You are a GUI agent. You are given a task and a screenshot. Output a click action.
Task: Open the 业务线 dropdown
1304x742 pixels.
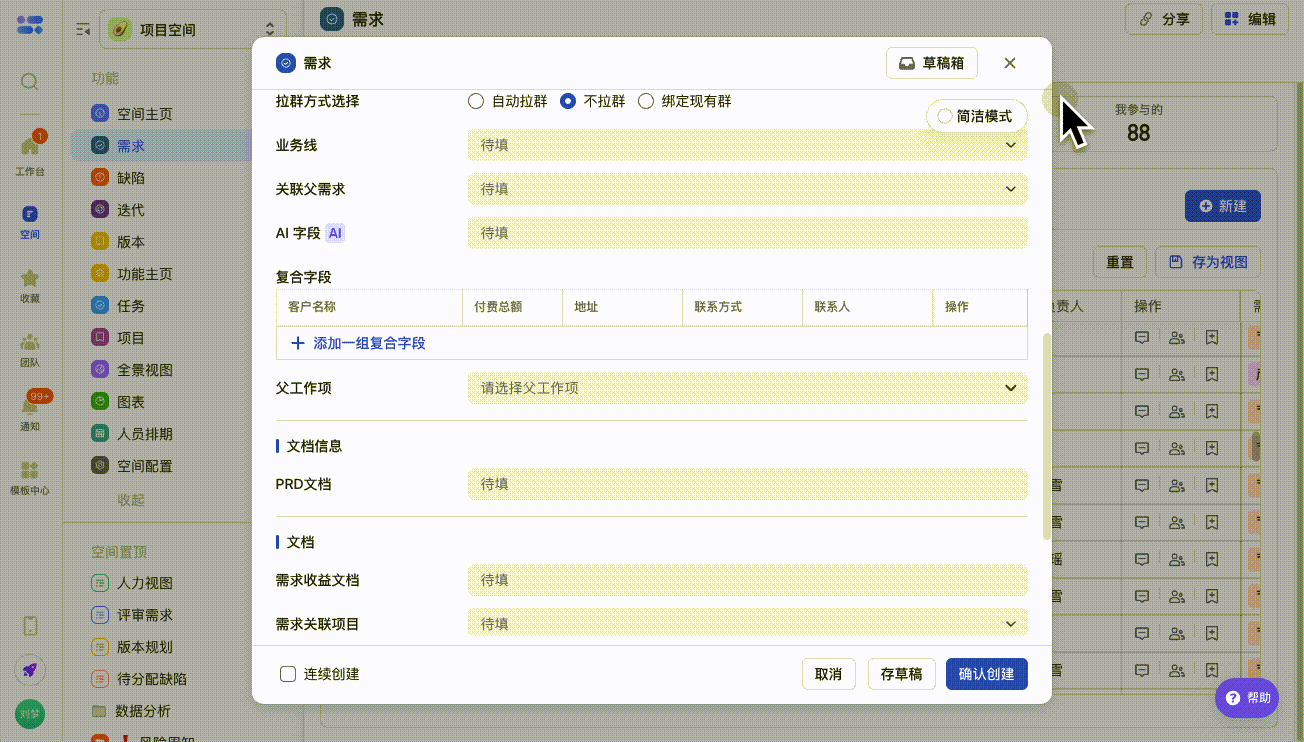747,145
